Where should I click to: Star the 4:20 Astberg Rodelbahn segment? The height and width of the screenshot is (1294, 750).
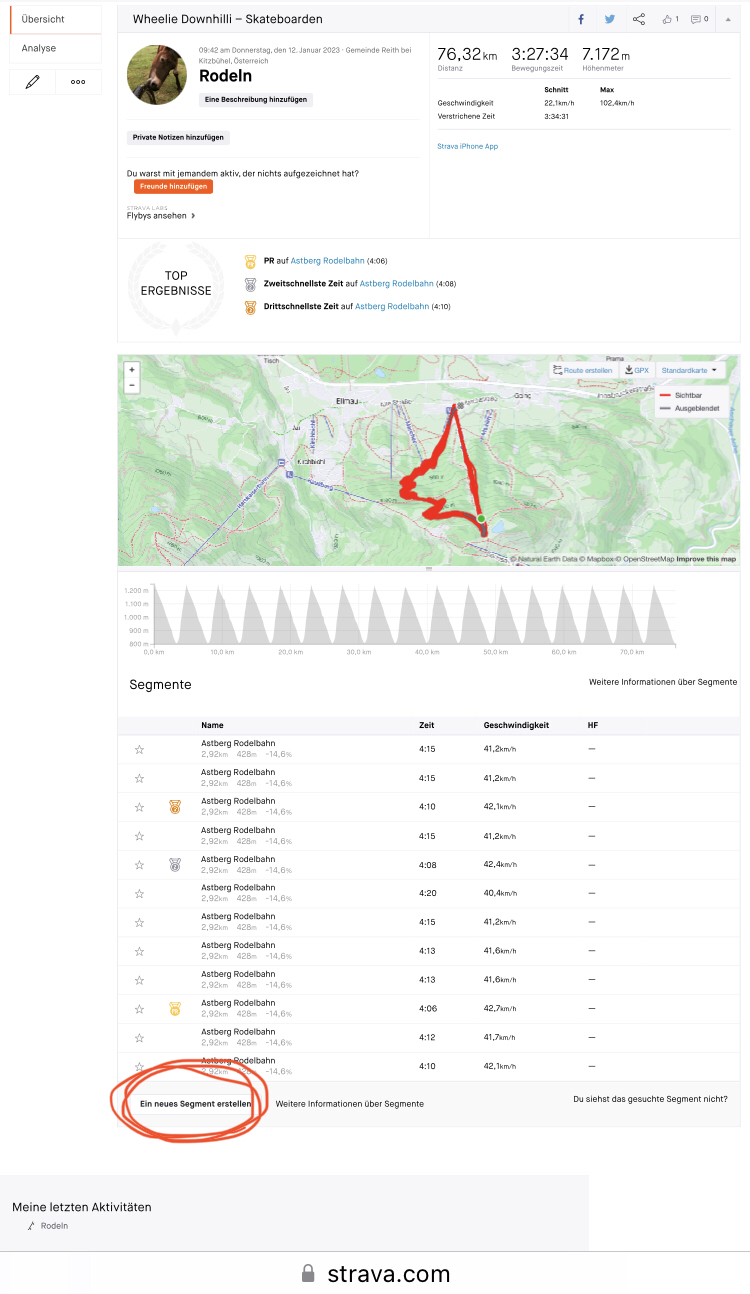click(x=139, y=893)
